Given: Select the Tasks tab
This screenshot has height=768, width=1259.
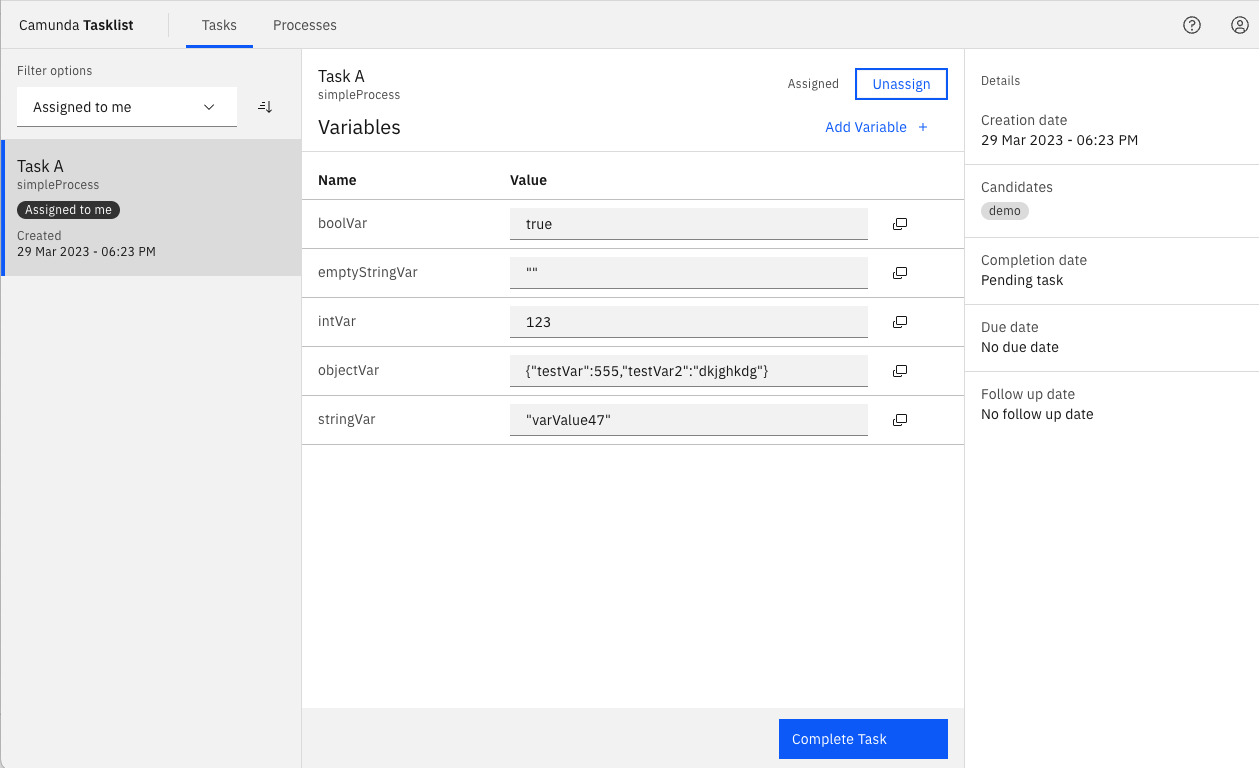Looking at the screenshot, I should (219, 25).
